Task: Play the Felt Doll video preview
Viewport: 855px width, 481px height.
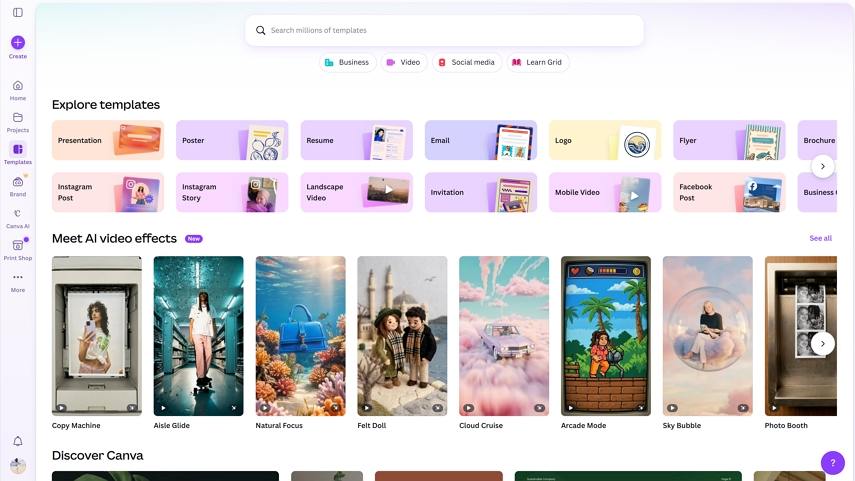Action: click(x=367, y=408)
